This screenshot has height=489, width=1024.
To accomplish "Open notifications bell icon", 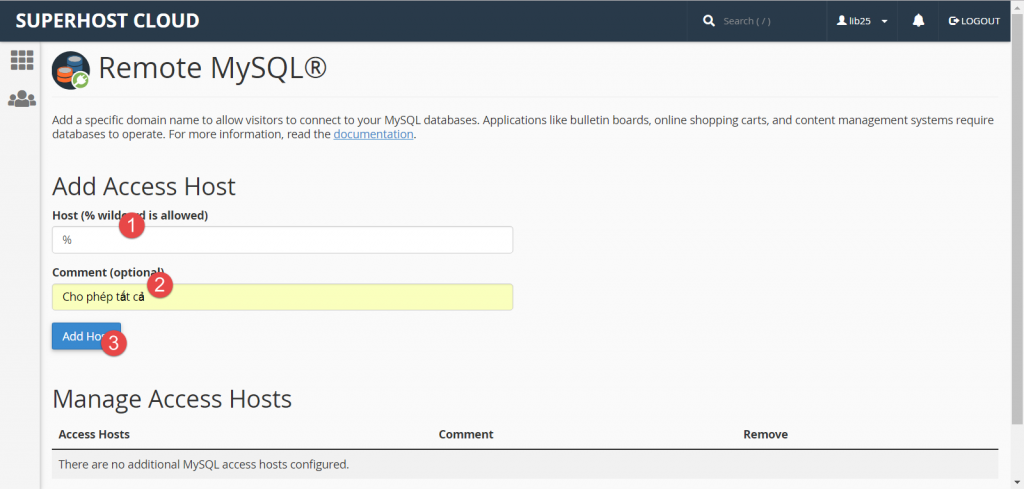I will pyautogui.click(x=918, y=21).
